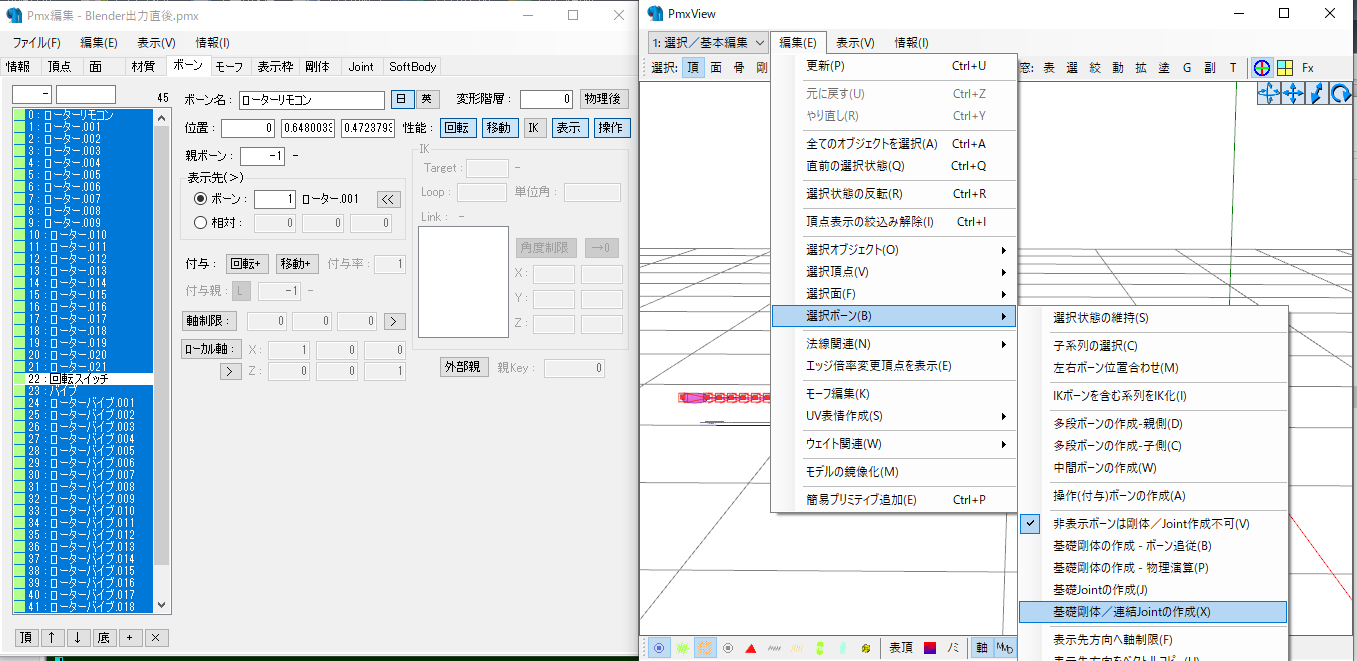Select the curved rotate arrow gizmo
Screen dimensions: 1357x661
tap(1340, 93)
